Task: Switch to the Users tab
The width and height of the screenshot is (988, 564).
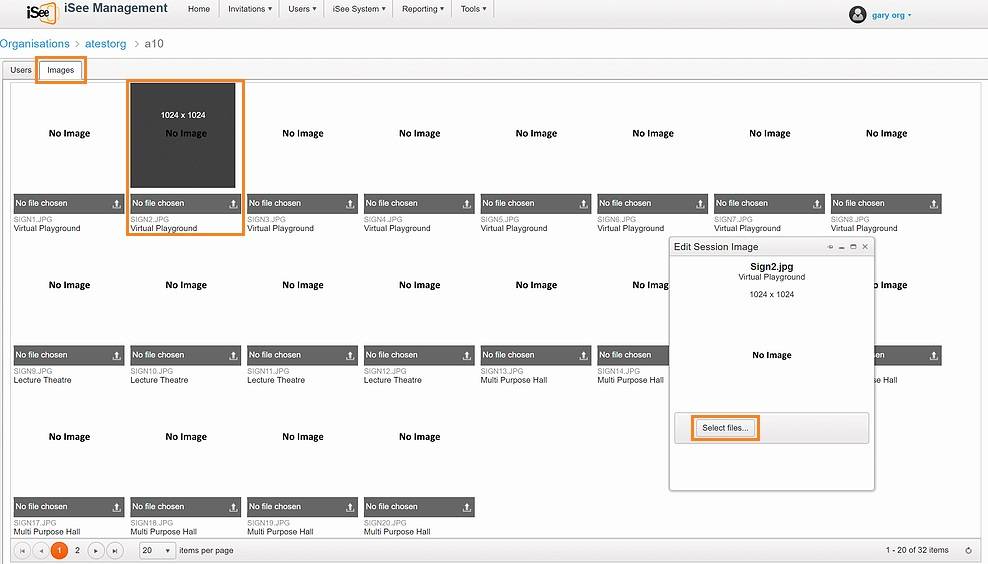Action: click(21, 70)
